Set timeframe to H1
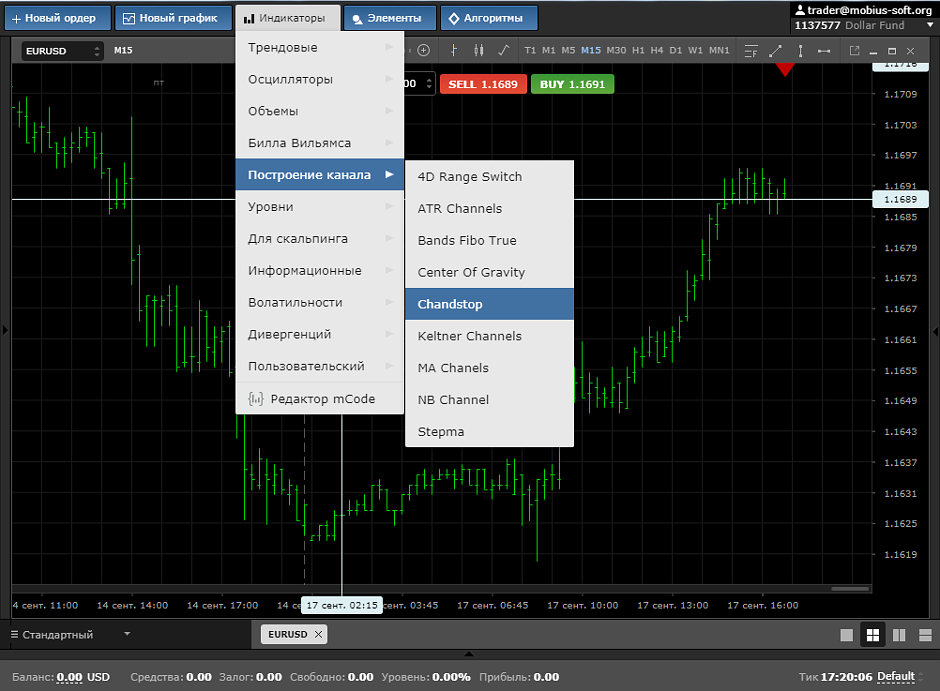940x691 pixels. [638, 50]
